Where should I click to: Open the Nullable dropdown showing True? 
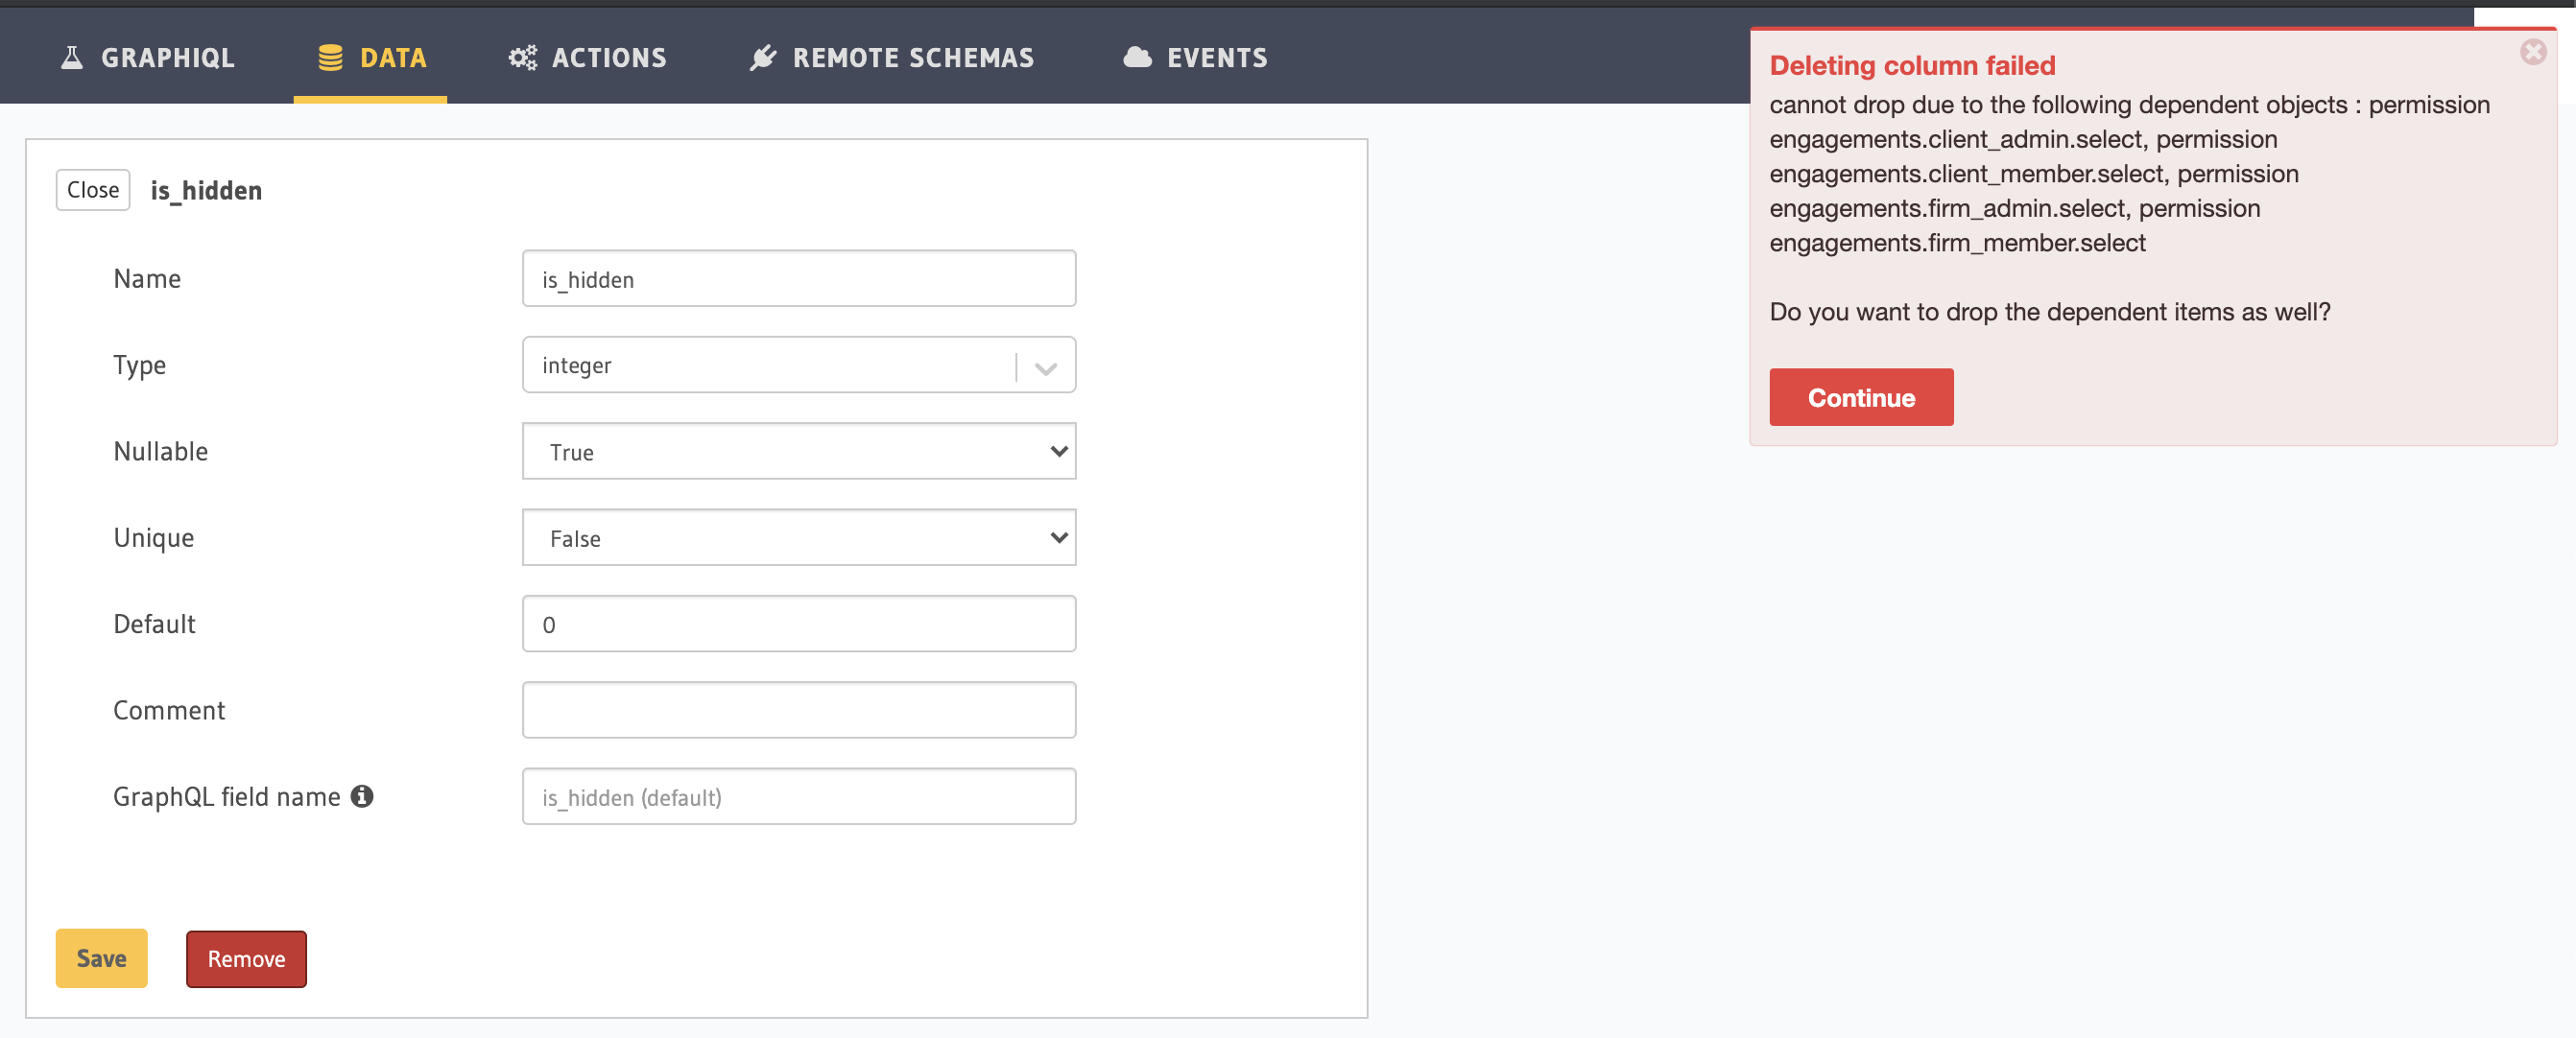point(798,451)
